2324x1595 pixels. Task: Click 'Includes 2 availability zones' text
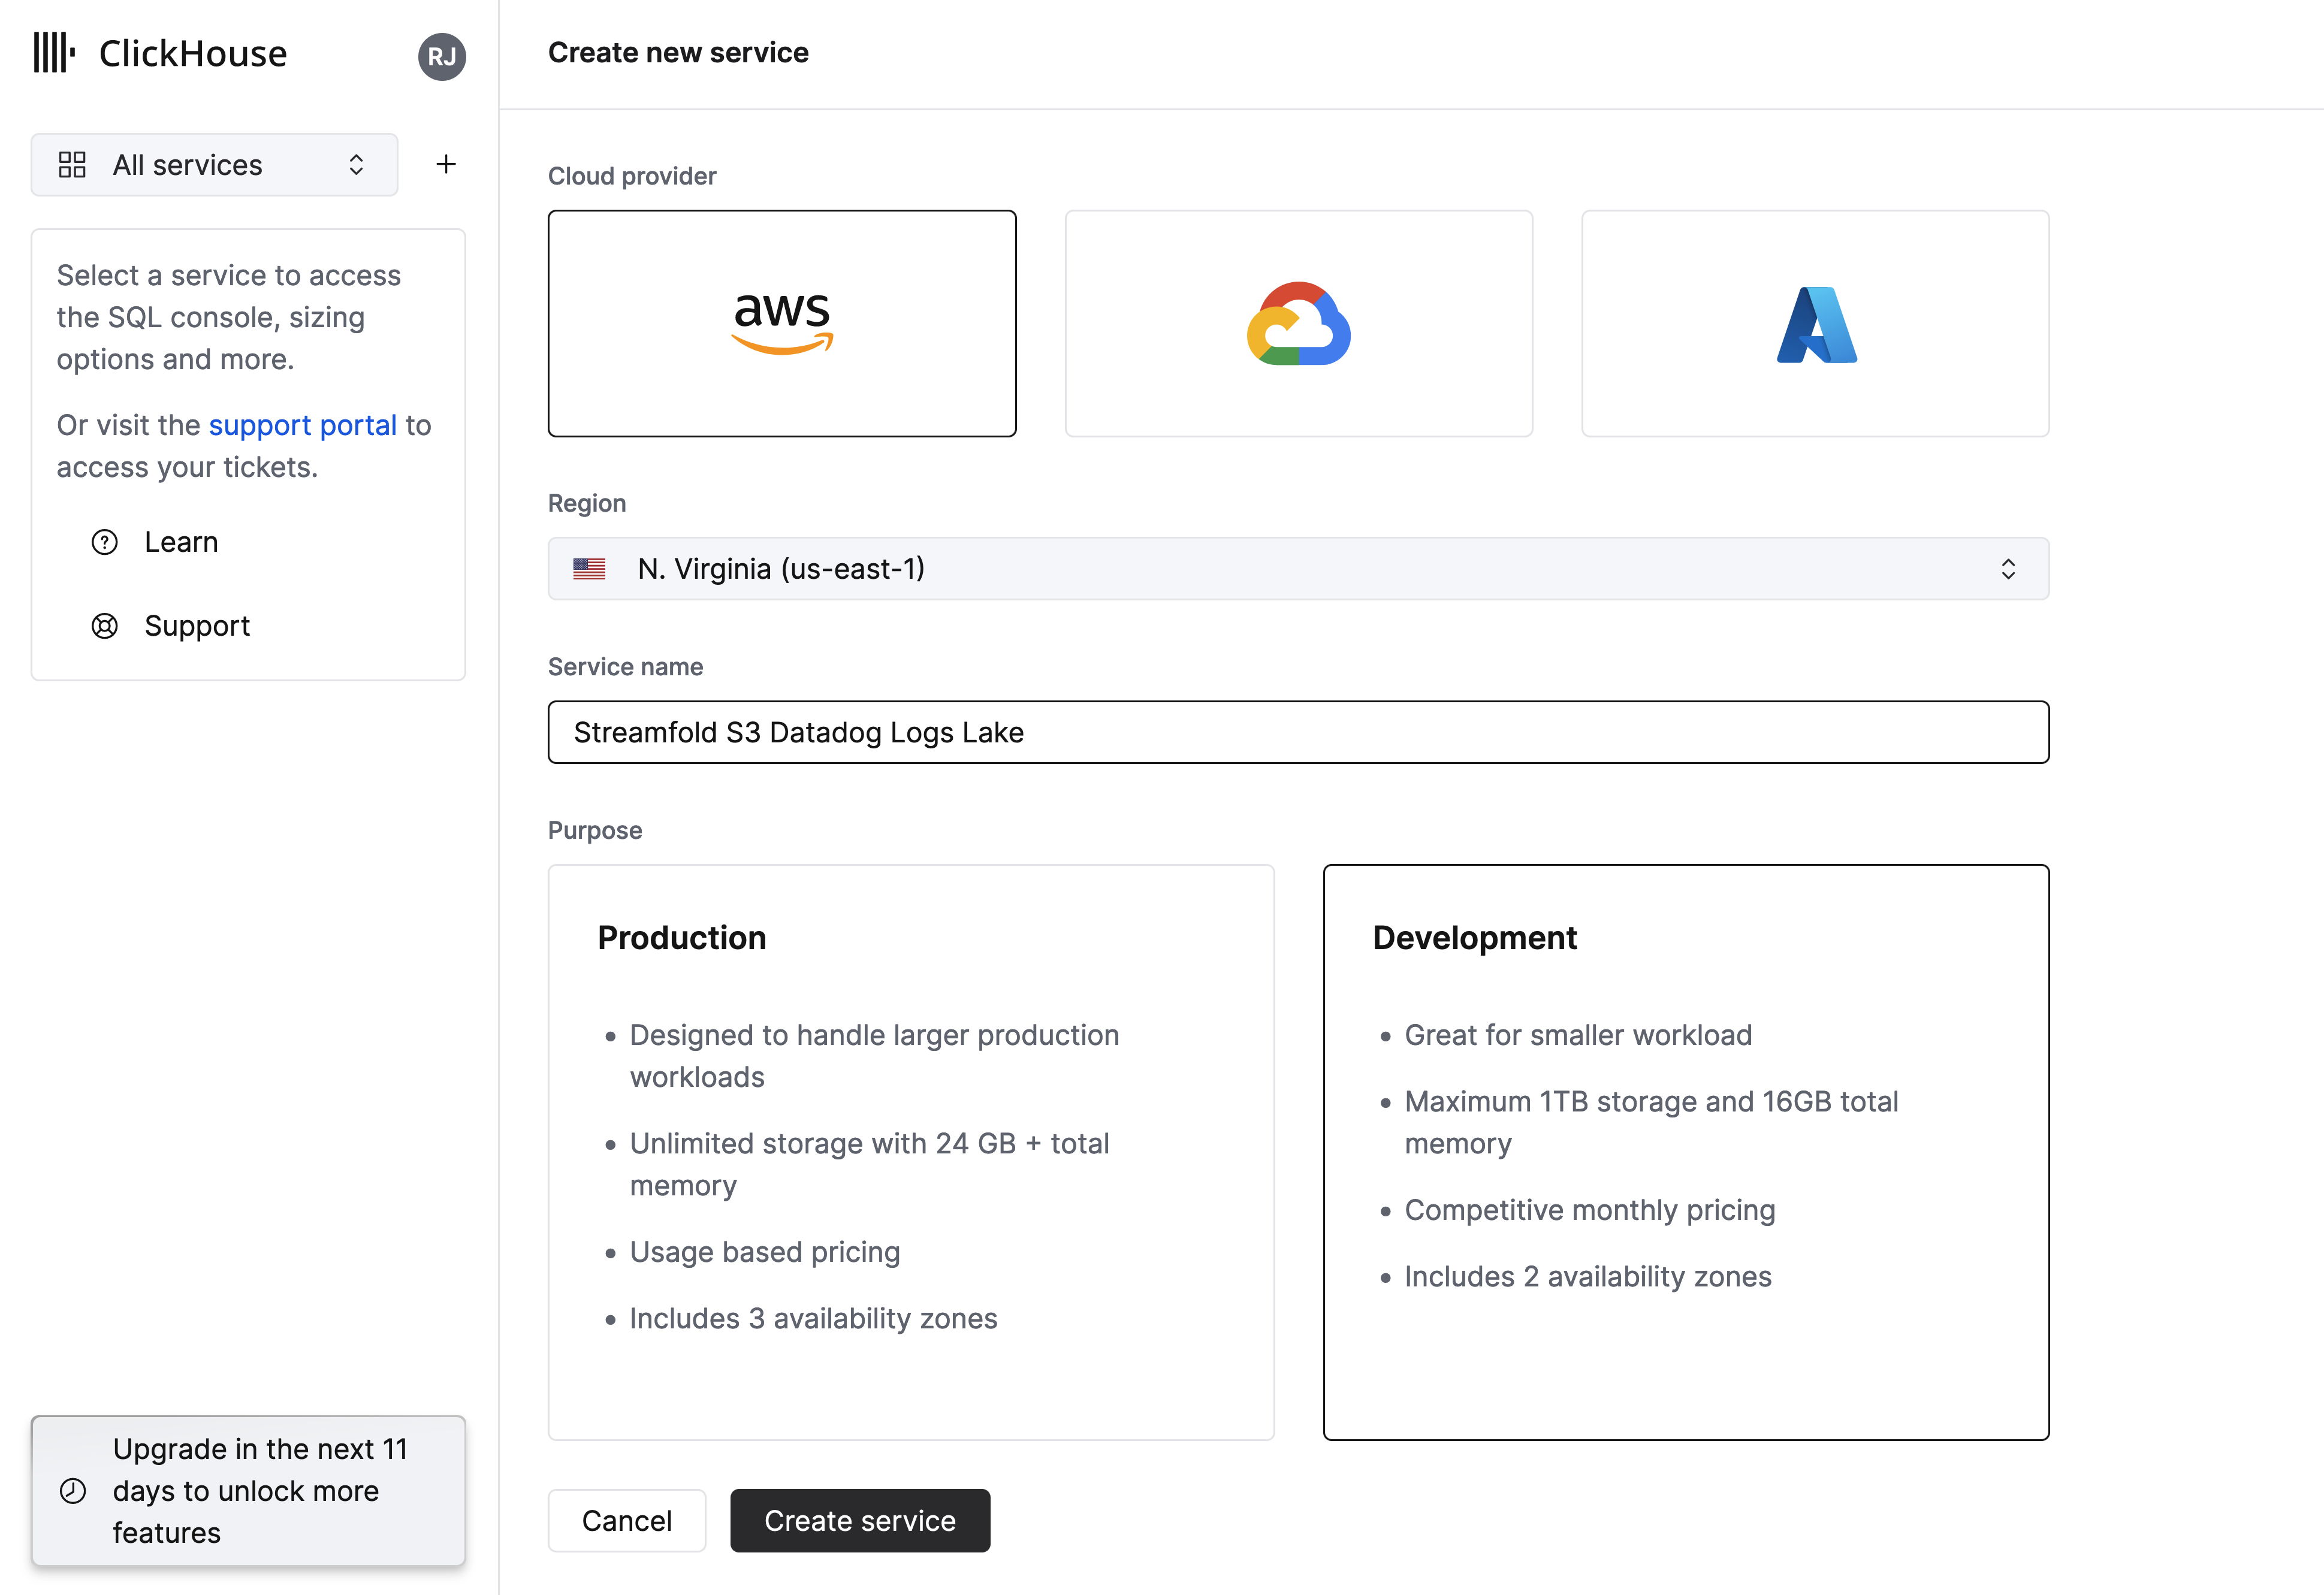(x=1587, y=1276)
